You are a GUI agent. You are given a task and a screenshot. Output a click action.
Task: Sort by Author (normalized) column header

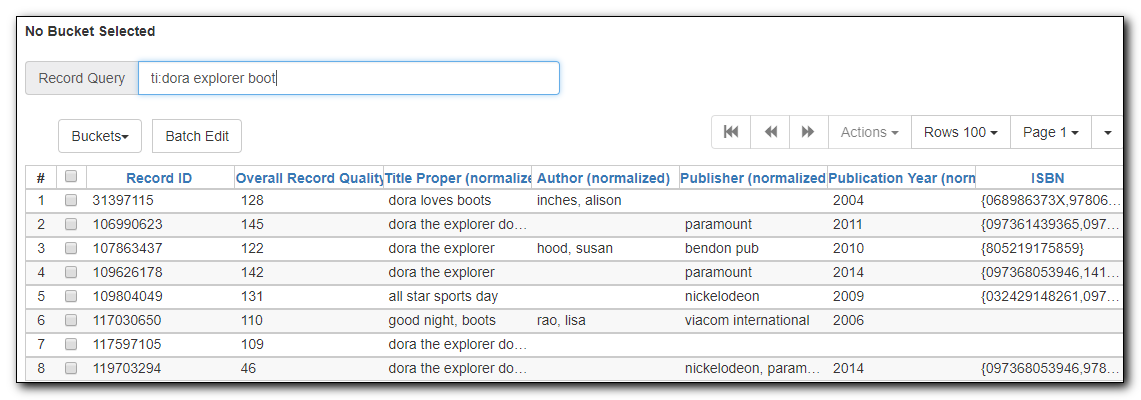603,178
